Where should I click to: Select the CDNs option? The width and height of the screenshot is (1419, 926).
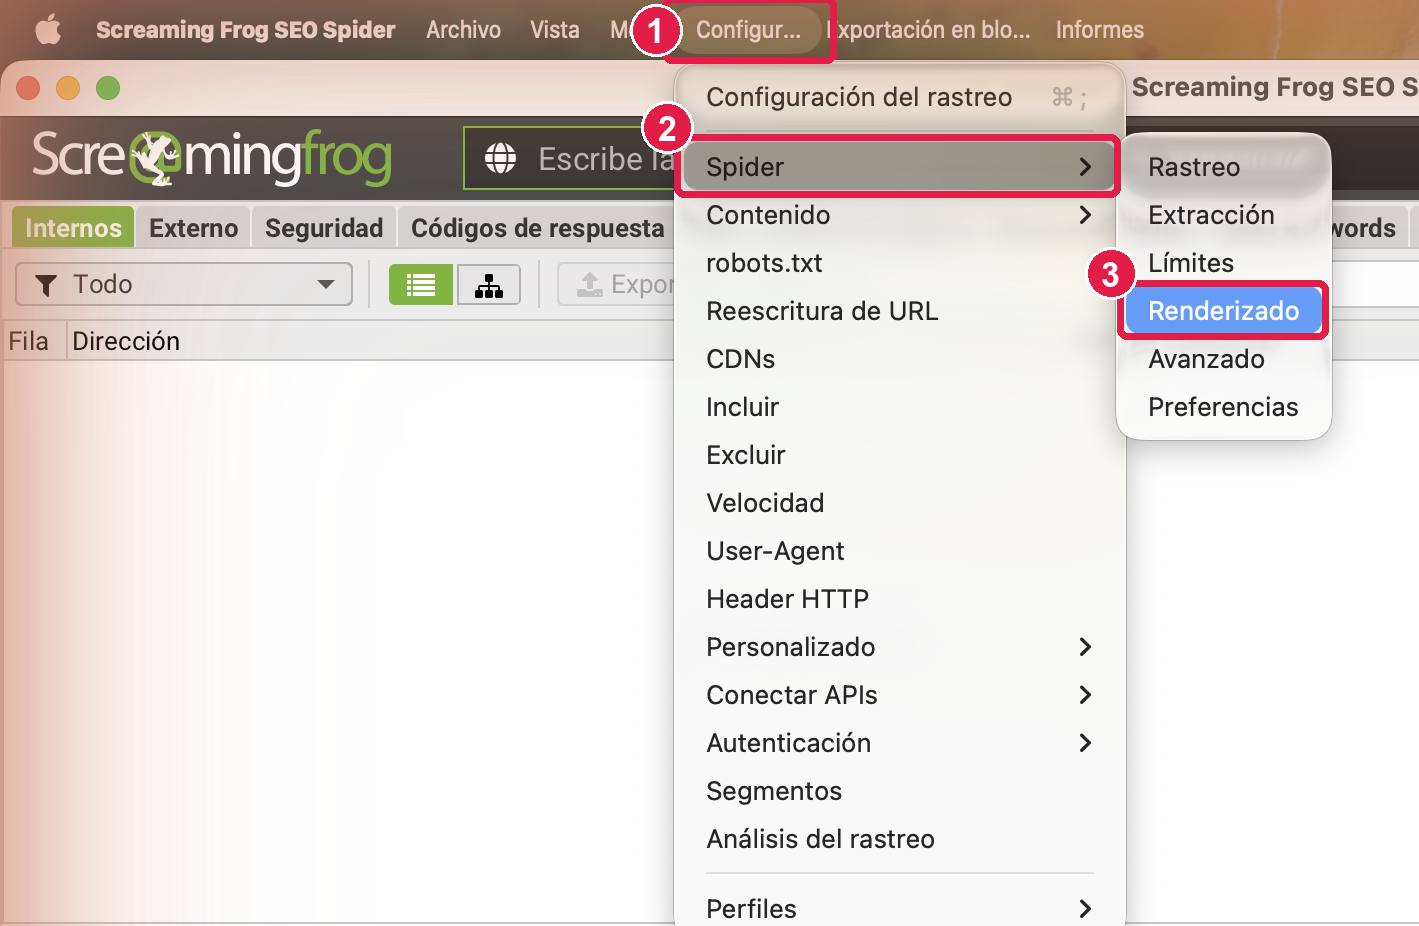tap(899, 359)
